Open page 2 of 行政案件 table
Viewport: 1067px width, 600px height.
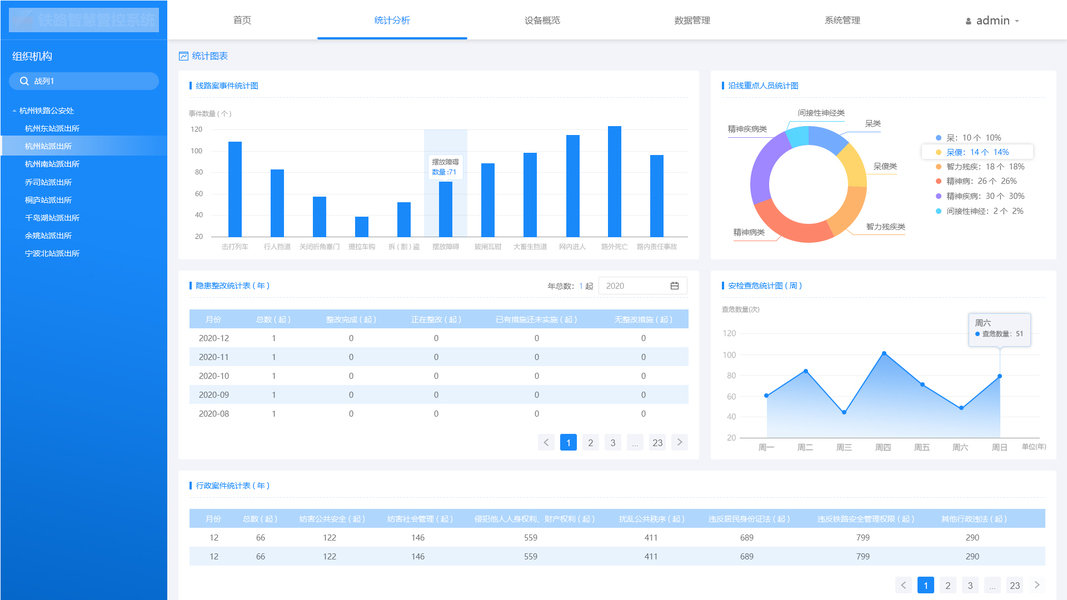(x=948, y=585)
